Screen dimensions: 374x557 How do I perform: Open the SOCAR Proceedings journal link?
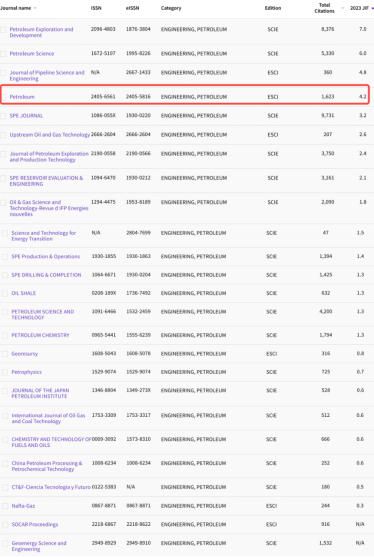coord(34,524)
